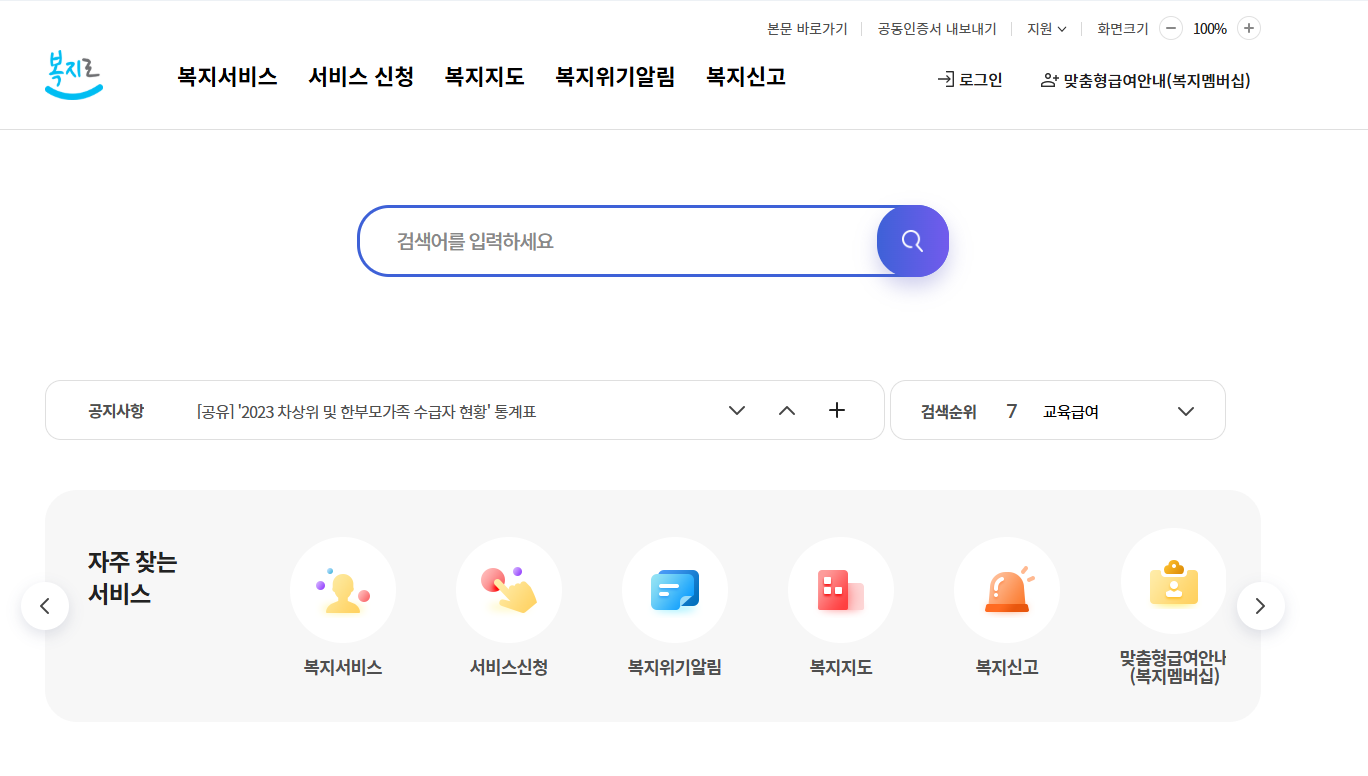Viewport: 1368px width, 776px height.
Task: Open 맞춤형급여안내(복지멤버십) header link
Action: pyautogui.click(x=1146, y=80)
